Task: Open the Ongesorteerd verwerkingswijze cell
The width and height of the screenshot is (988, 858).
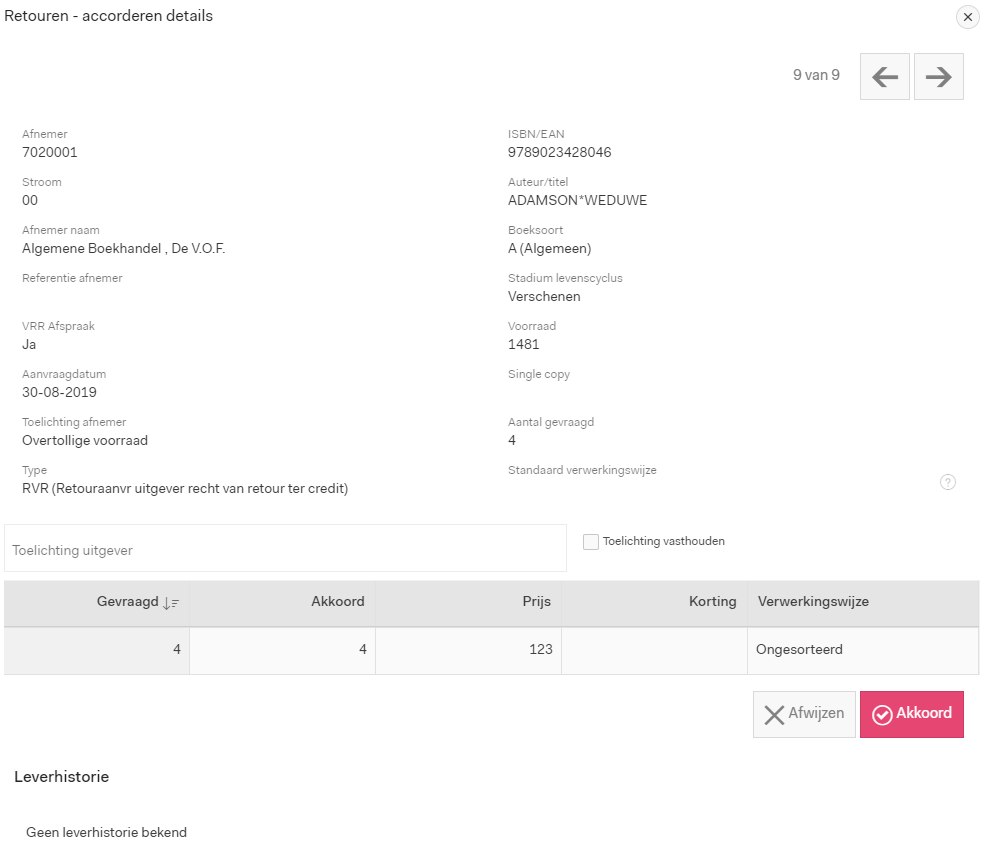Action: pos(863,651)
